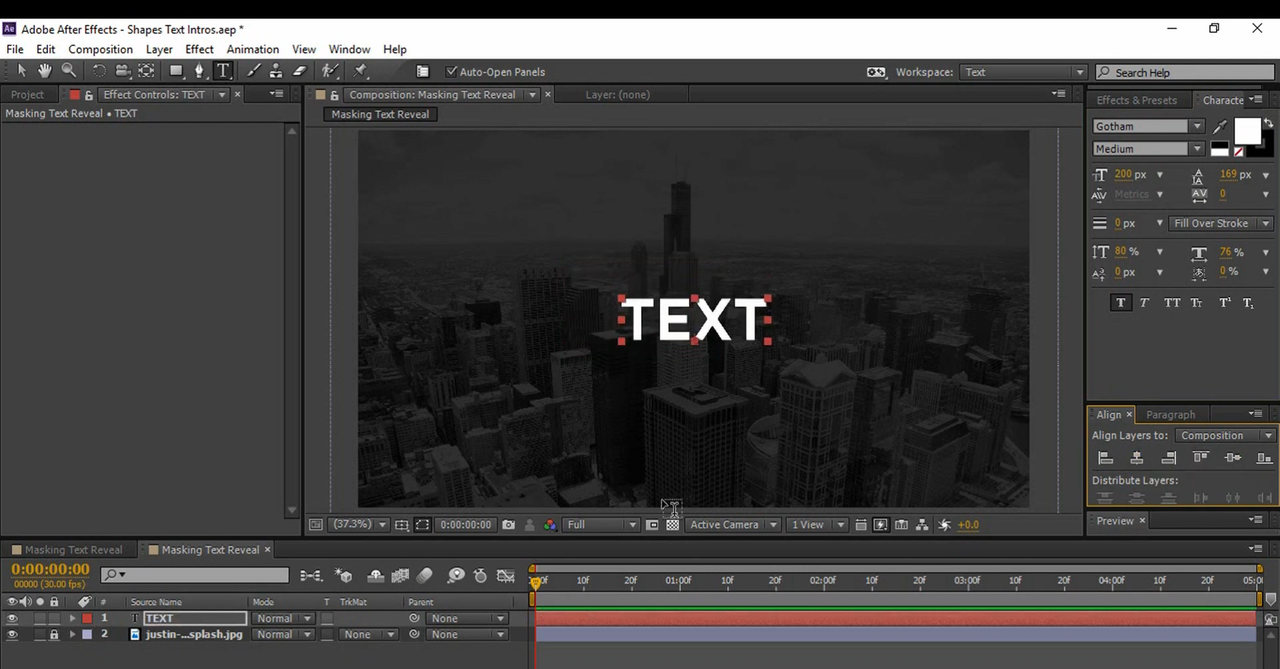This screenshot has width=1280, height=669.
Task: Open the Composition Mini-Flowchart icon in timeline
Action: coord(312,575)
